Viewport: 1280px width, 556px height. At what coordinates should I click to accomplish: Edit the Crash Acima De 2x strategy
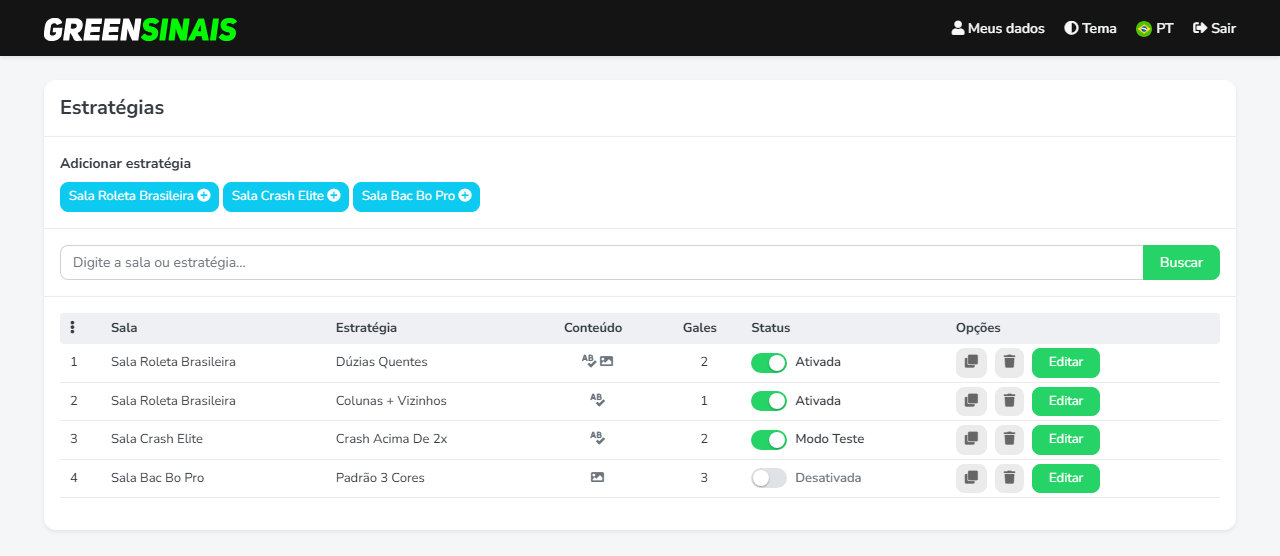pyautogui.click(x=1066, y=439)
